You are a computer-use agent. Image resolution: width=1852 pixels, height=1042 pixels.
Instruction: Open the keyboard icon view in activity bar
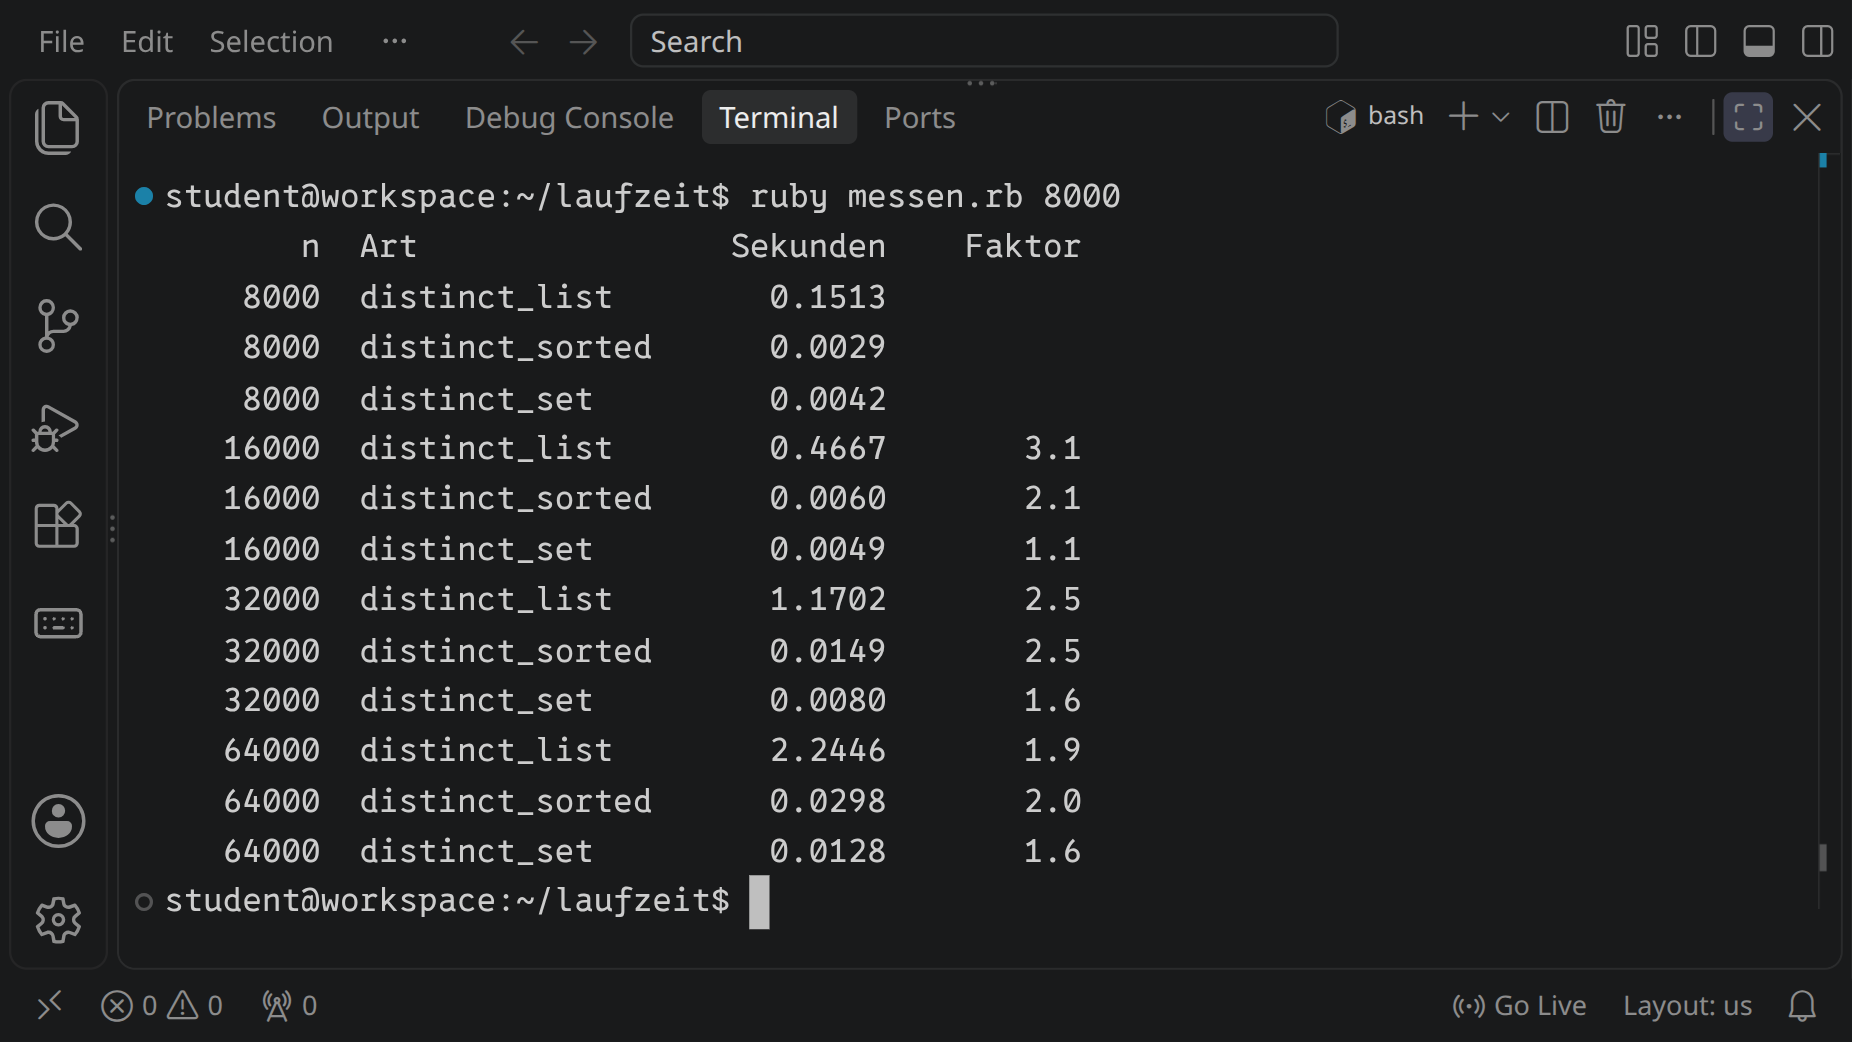click(58, 623)
